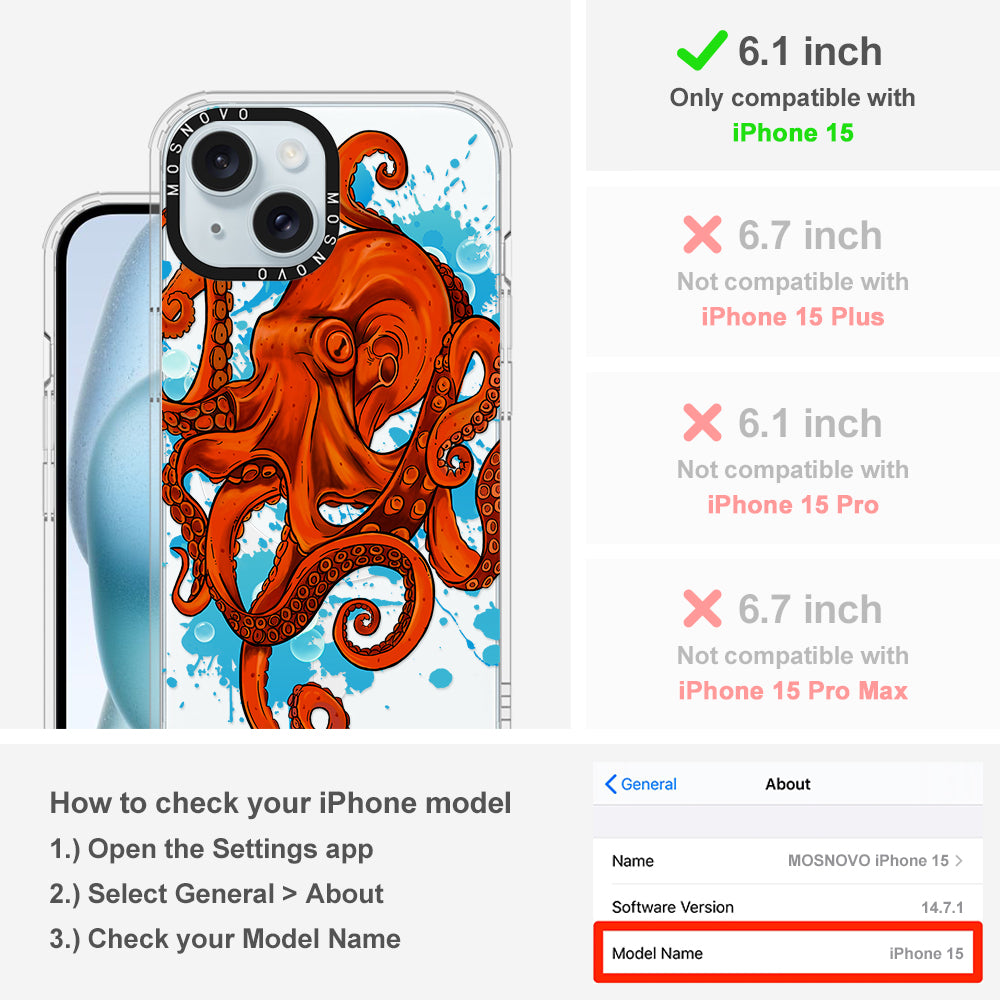Select the Model Name row
The image size is (1000, 1000).
pyautogui.click(x=788, y=953)
